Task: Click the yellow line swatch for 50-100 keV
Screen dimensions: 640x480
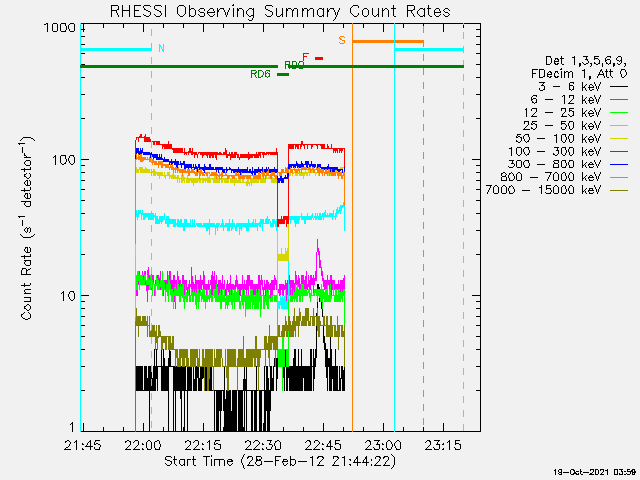Action: click(619, 139)
